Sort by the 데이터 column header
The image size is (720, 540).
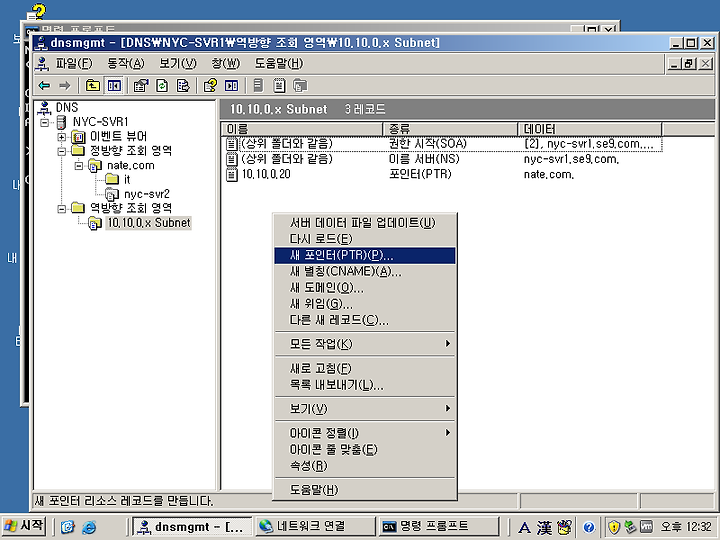click(x=590, y=129)
